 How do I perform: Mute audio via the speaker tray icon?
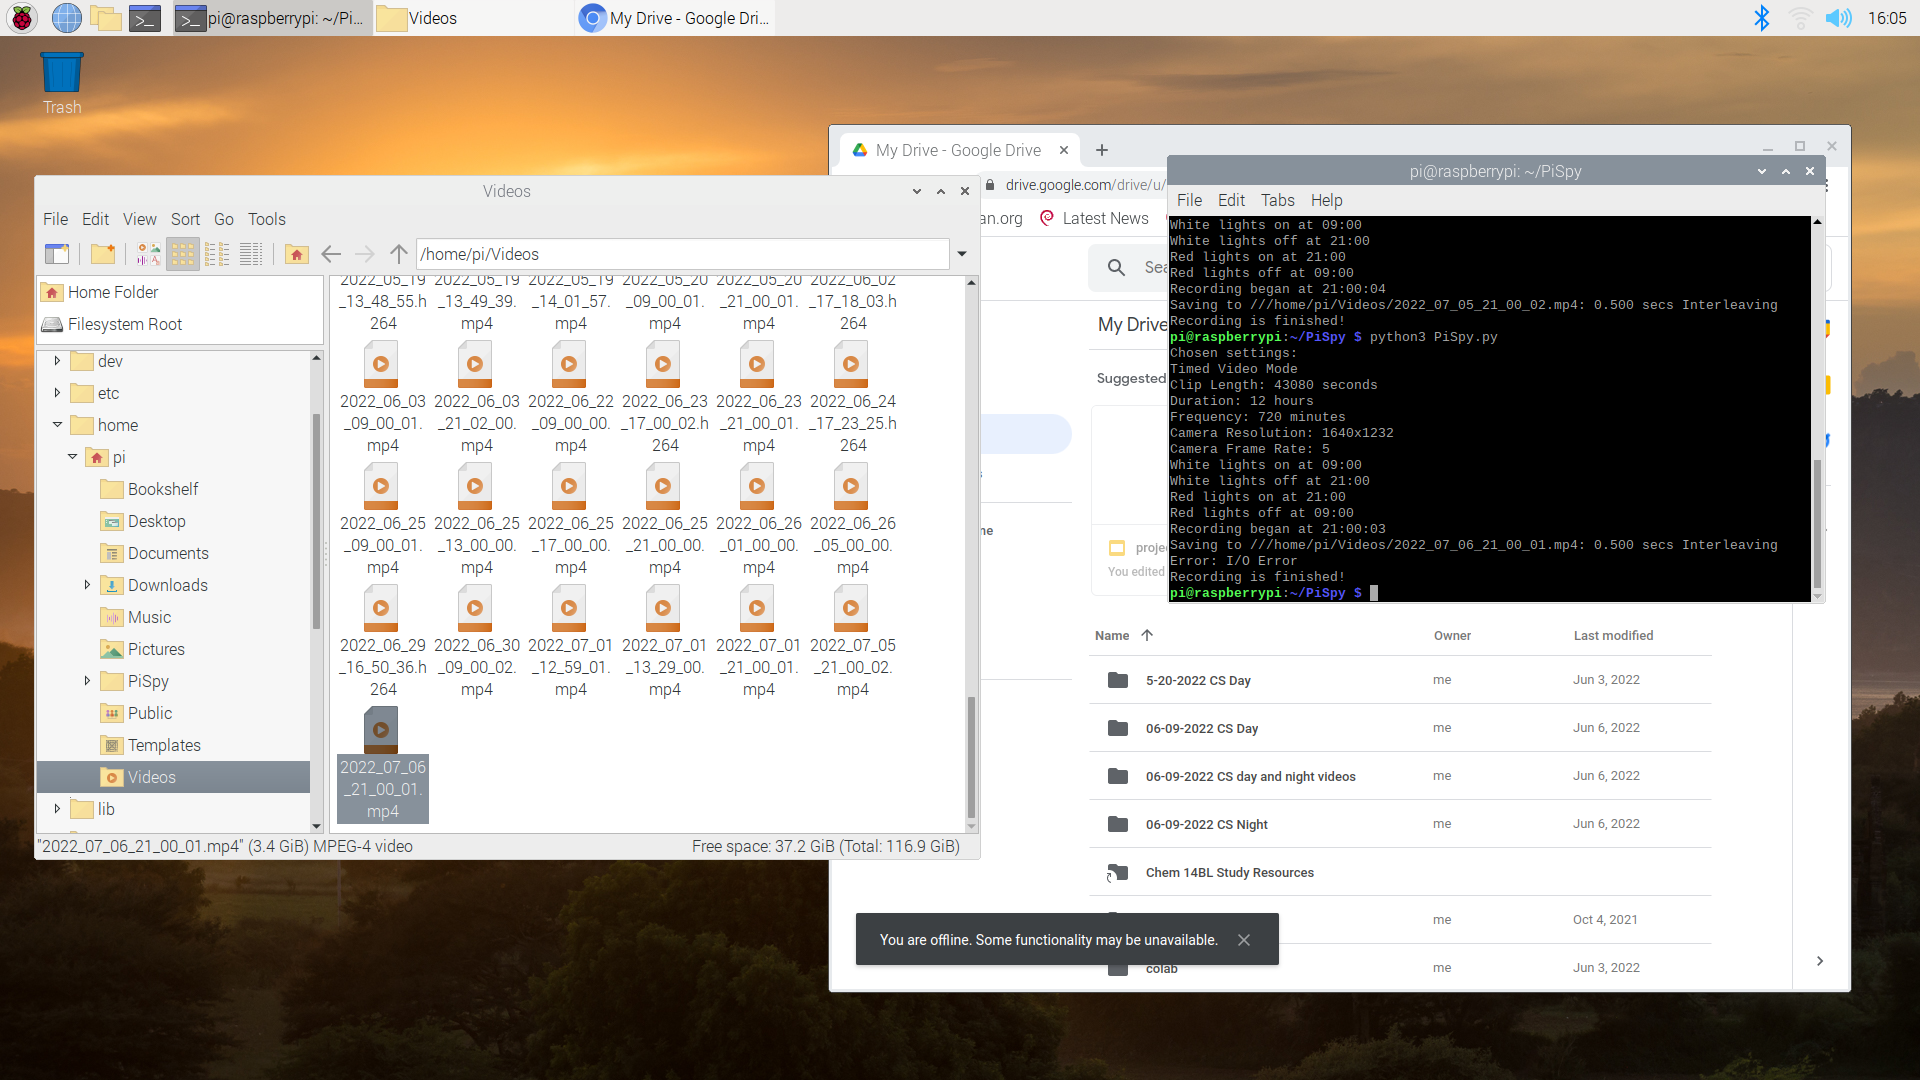1839,17
